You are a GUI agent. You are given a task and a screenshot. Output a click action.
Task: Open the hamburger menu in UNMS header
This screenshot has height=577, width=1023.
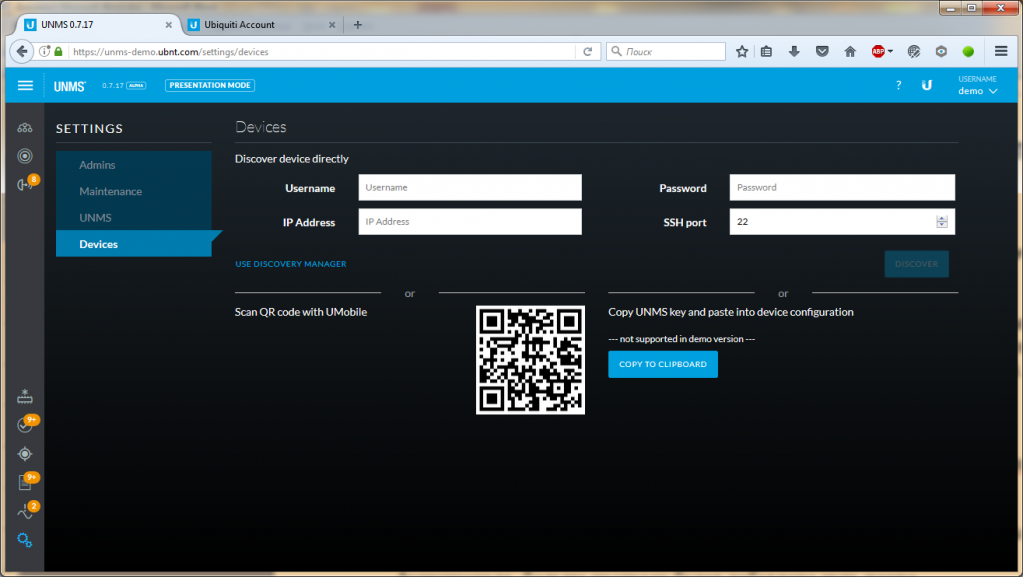(25, 86)
